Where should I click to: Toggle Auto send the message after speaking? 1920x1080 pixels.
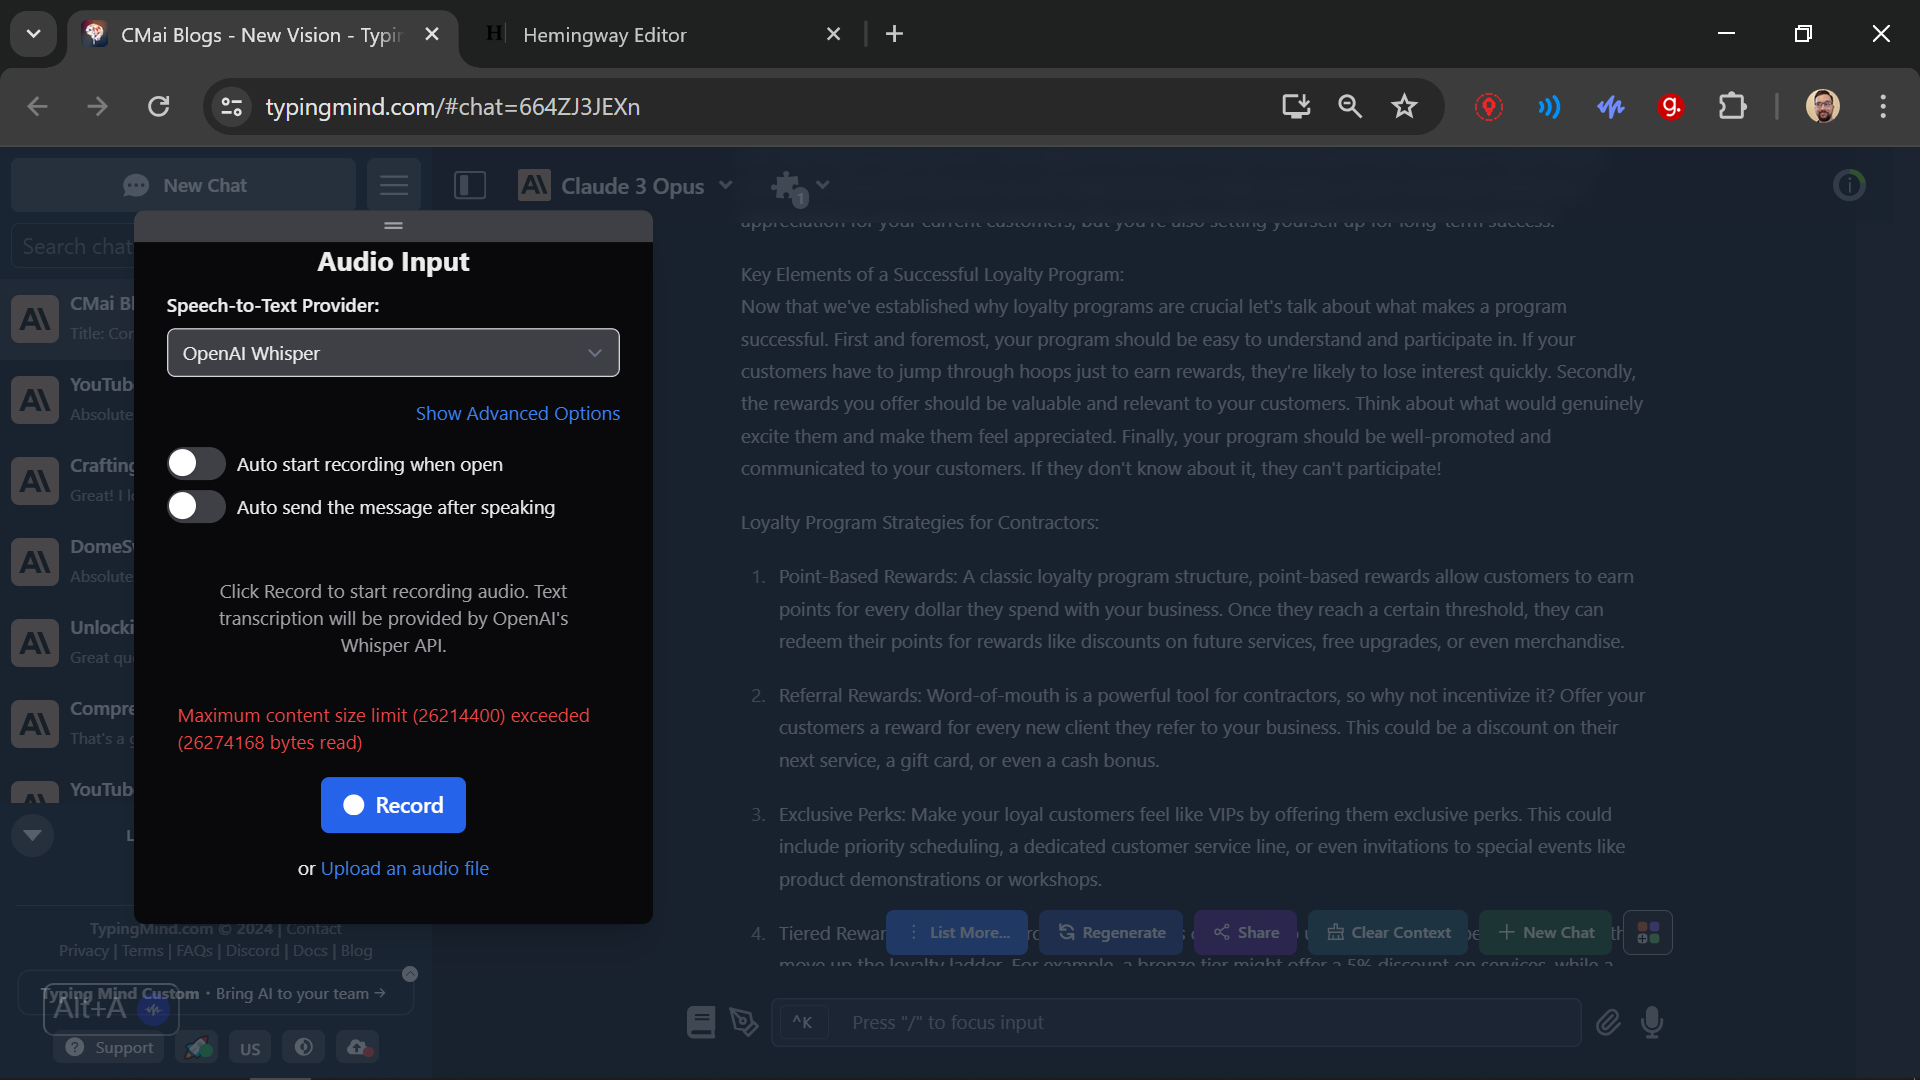(x=196, y=507)
